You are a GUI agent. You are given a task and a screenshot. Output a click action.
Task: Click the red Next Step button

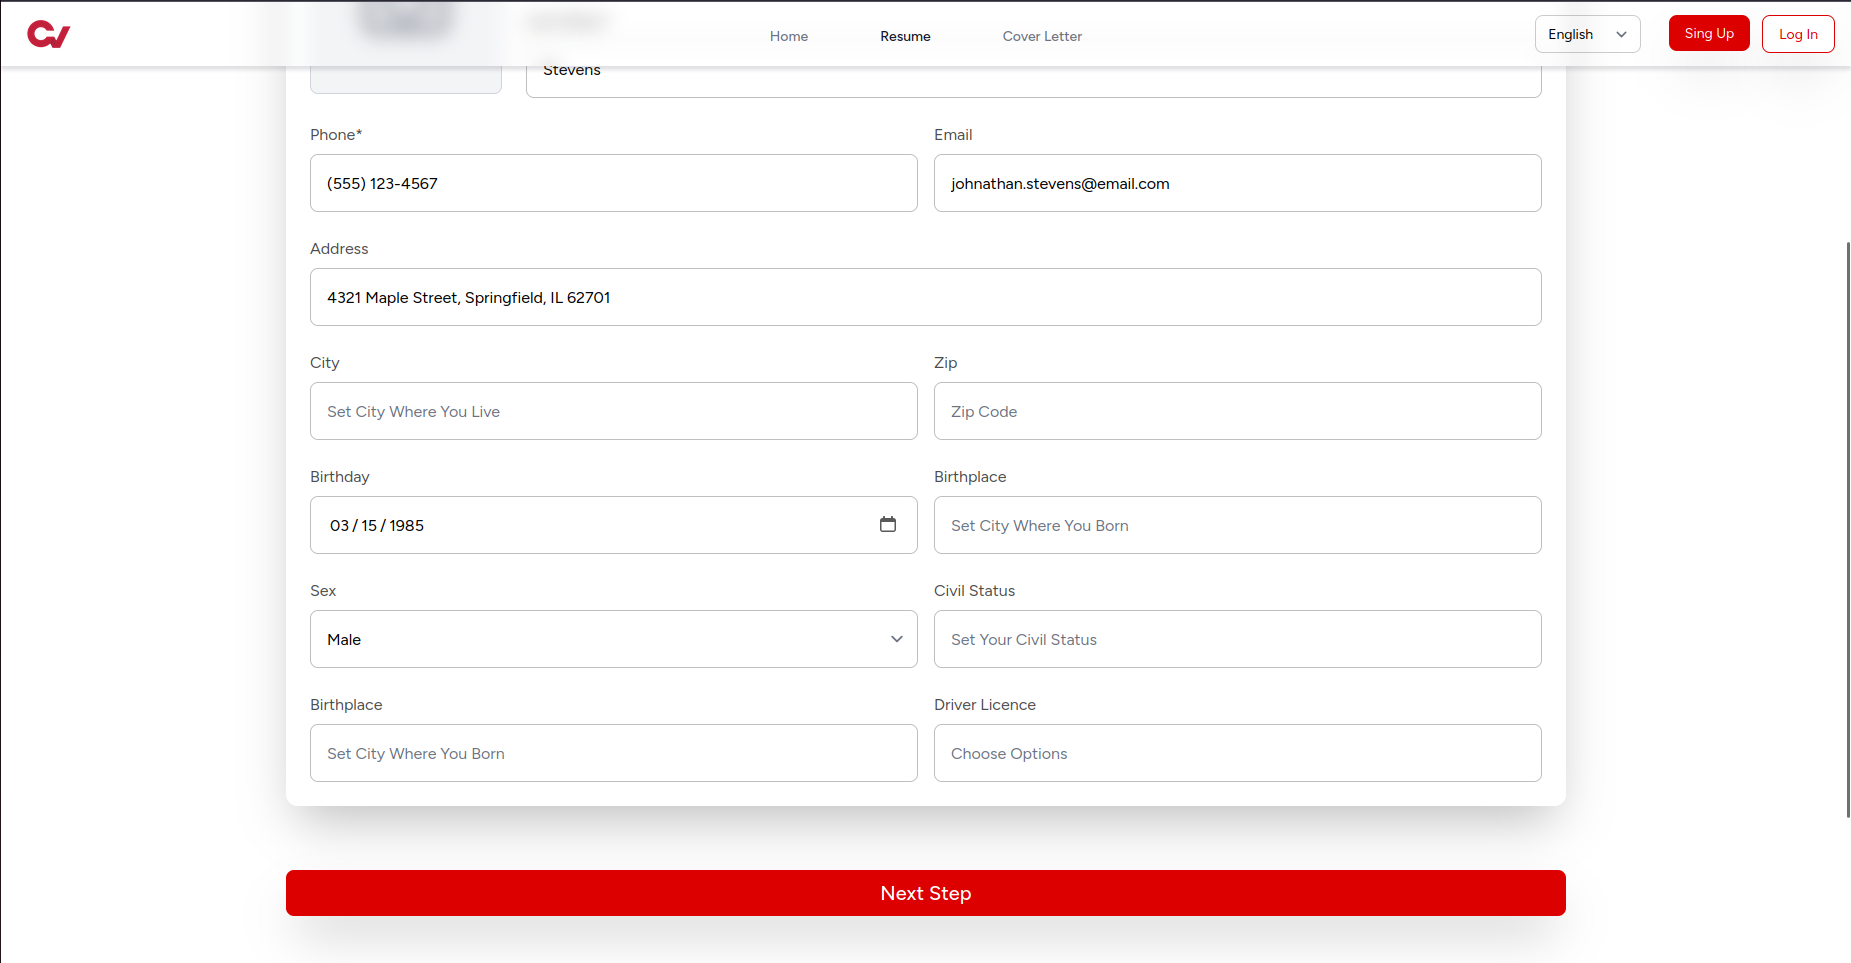[x=925, y=893]
